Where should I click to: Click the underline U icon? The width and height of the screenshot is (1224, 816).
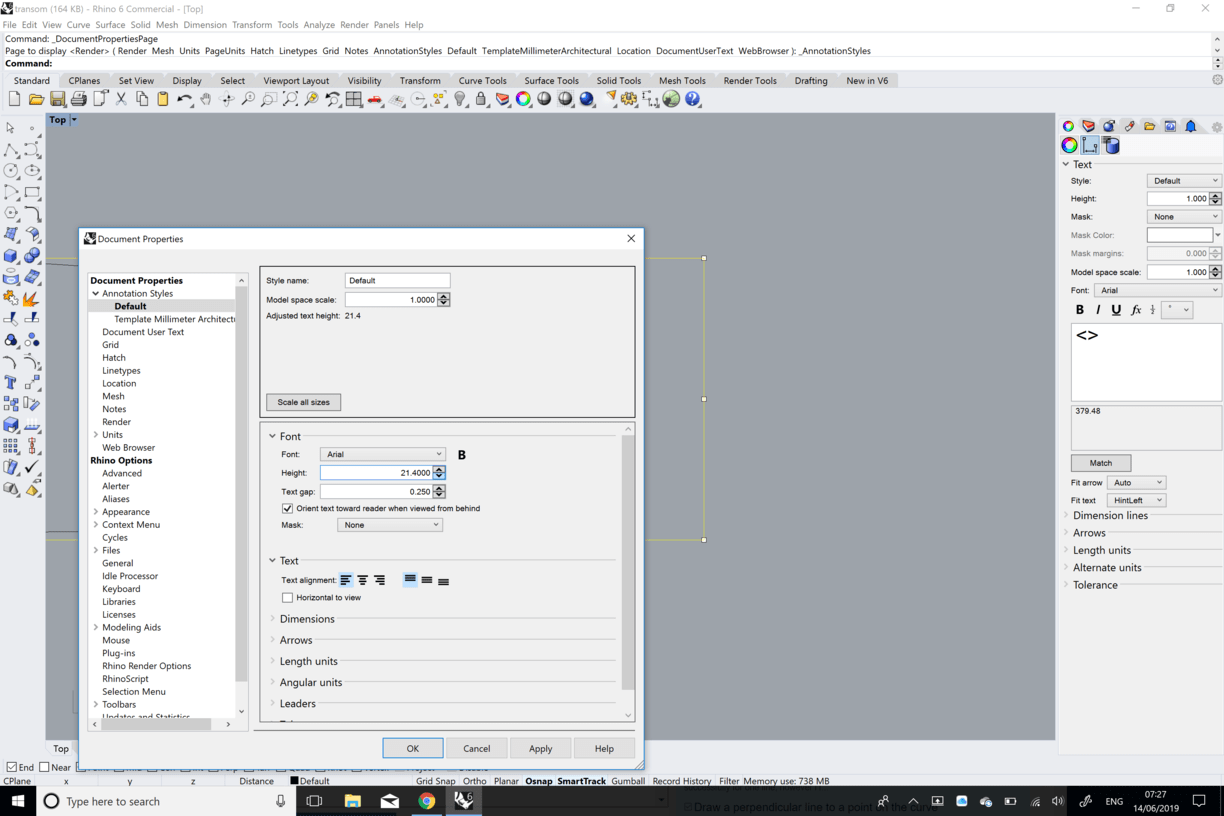(1116, 310)
